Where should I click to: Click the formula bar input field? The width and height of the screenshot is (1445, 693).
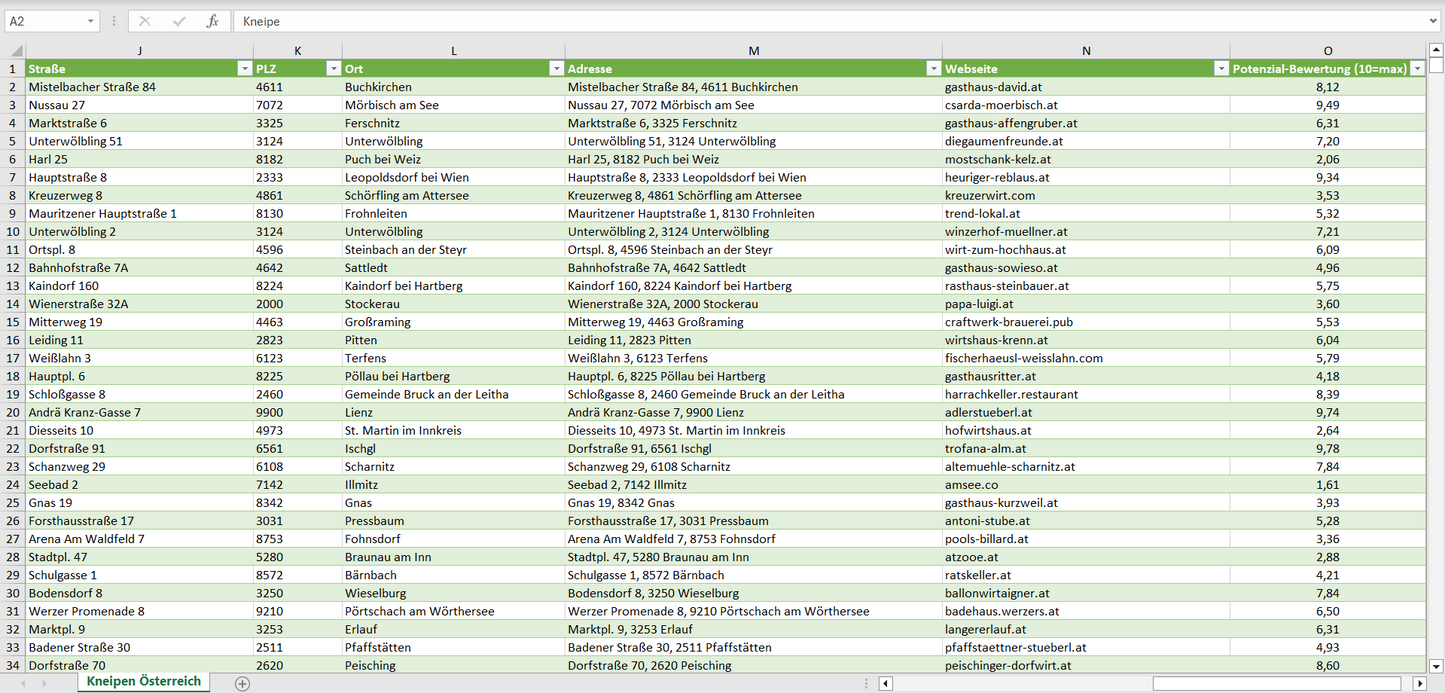830,21
